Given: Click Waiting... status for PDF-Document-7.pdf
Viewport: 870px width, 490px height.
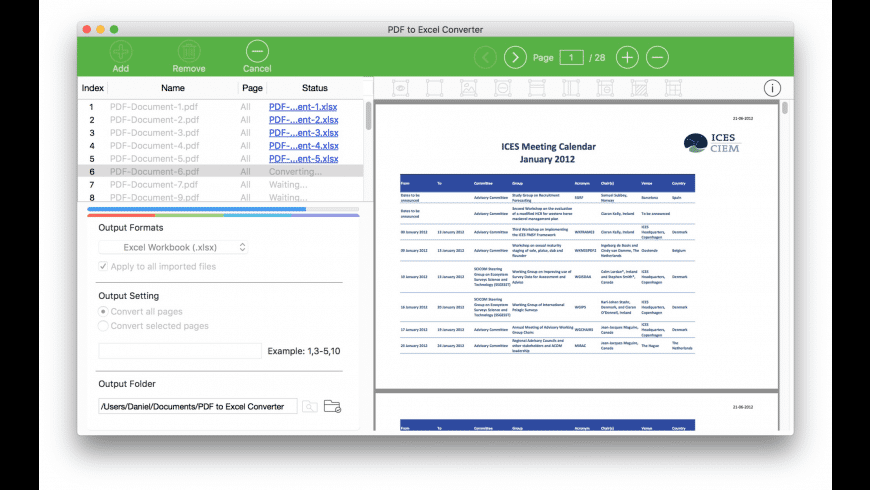Looking at the screenshot, I should tap(288, 184).
